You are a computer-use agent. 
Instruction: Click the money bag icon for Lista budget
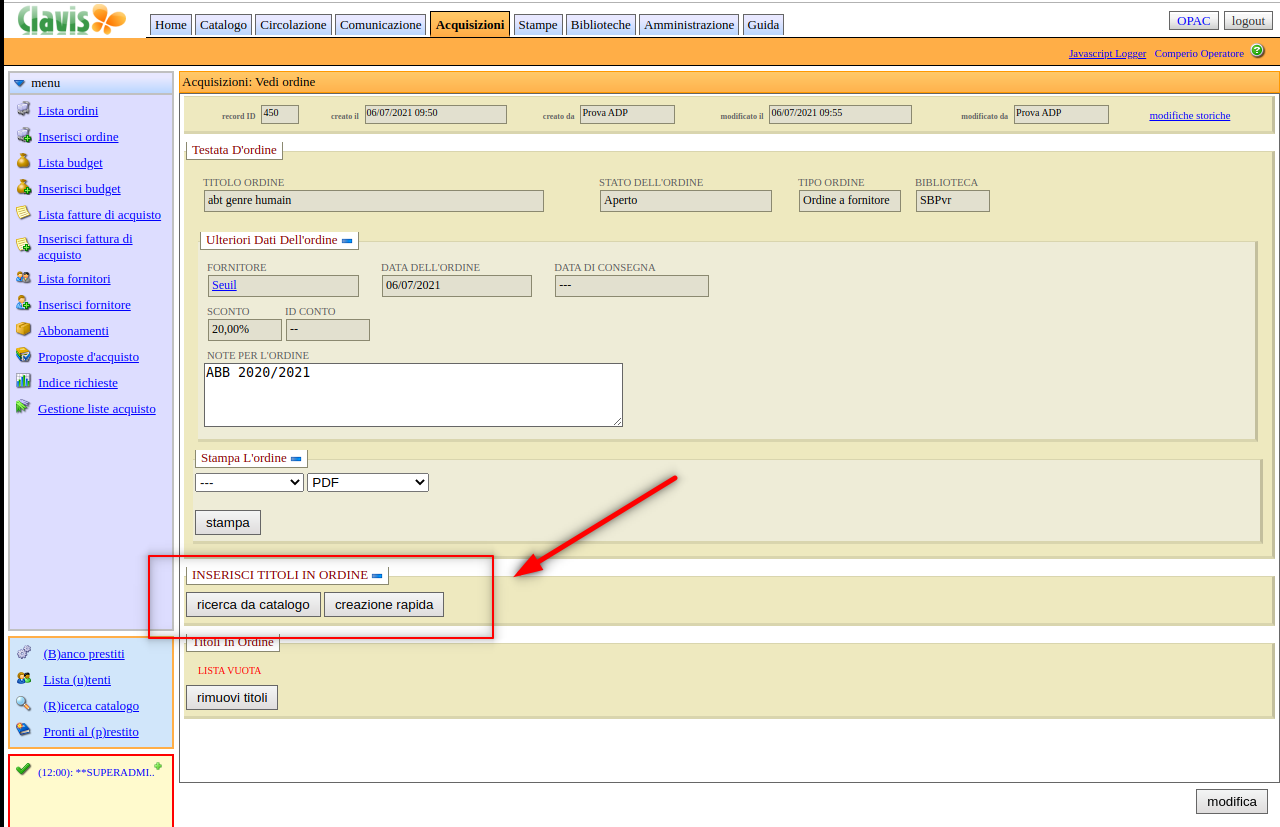point(23,162)
